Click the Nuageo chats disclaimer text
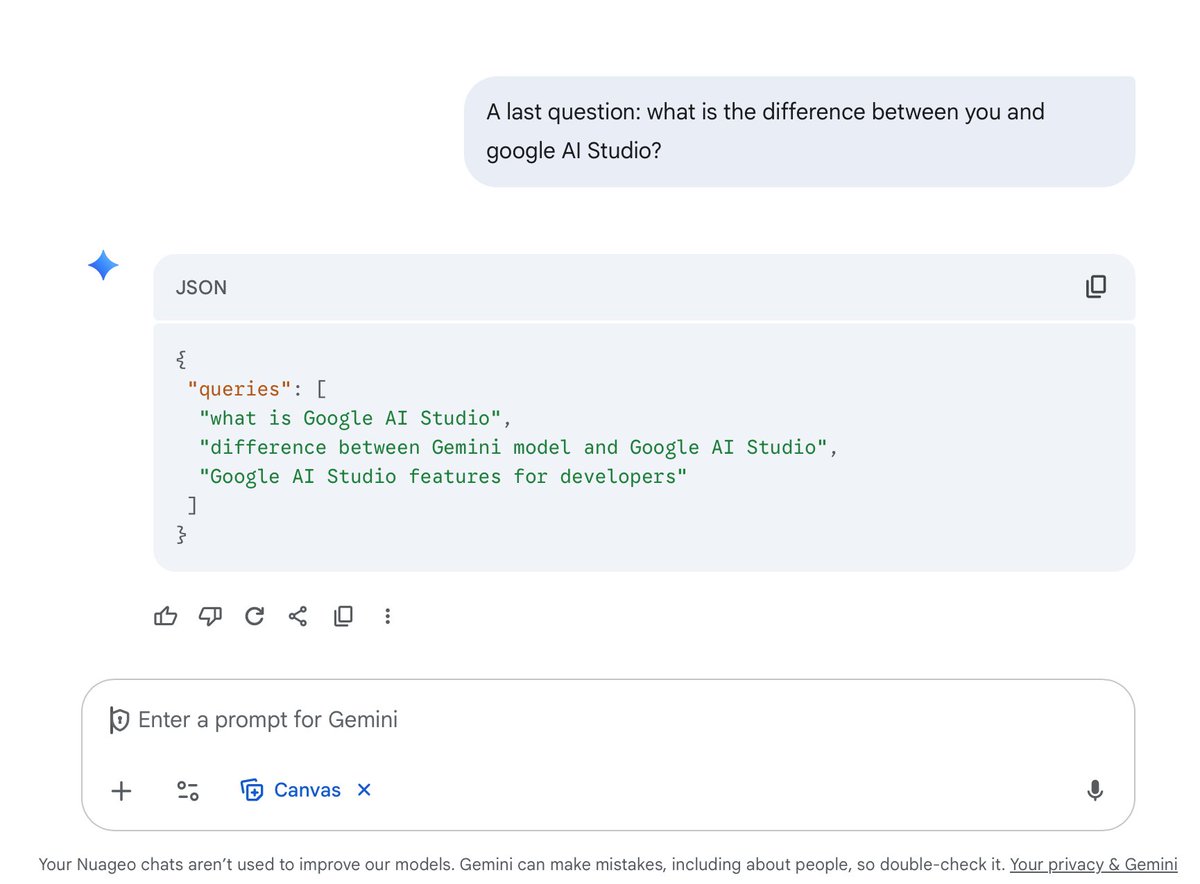1200x884 pixels. (523, 864)
